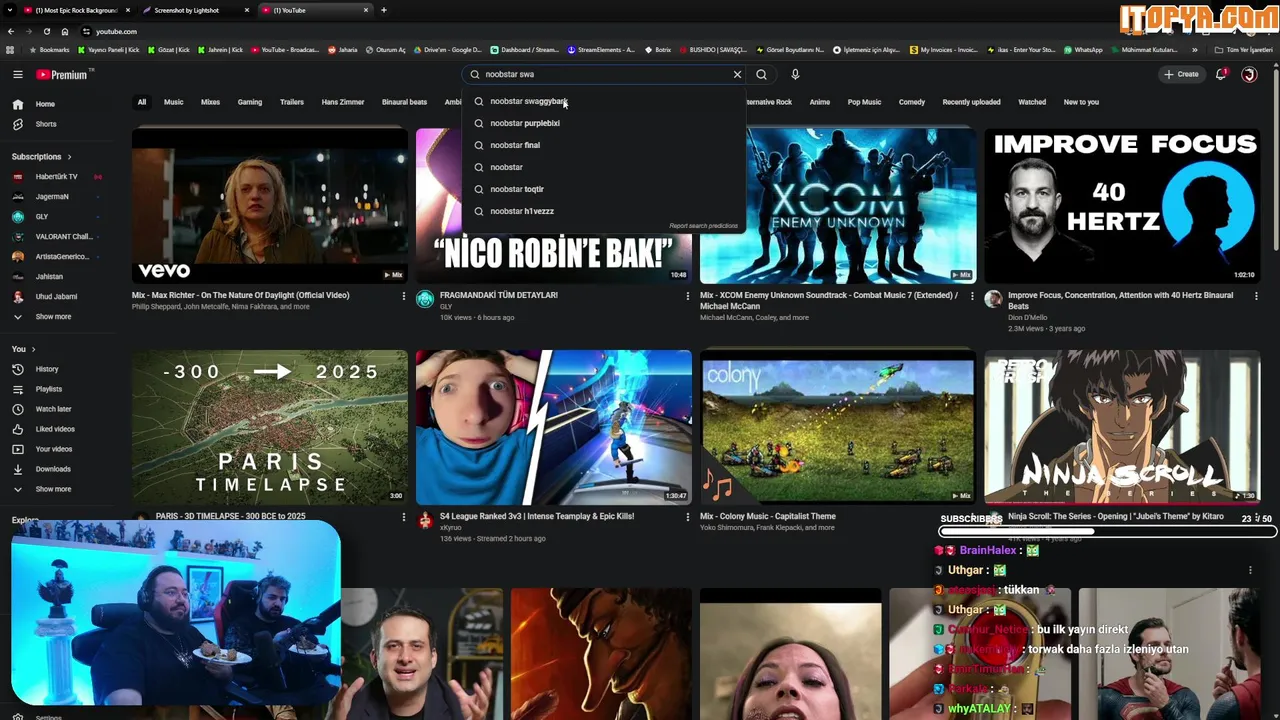Reload the page in browser
The width and height of the screenshot is (1280, 720).
(x=46, y=31)
